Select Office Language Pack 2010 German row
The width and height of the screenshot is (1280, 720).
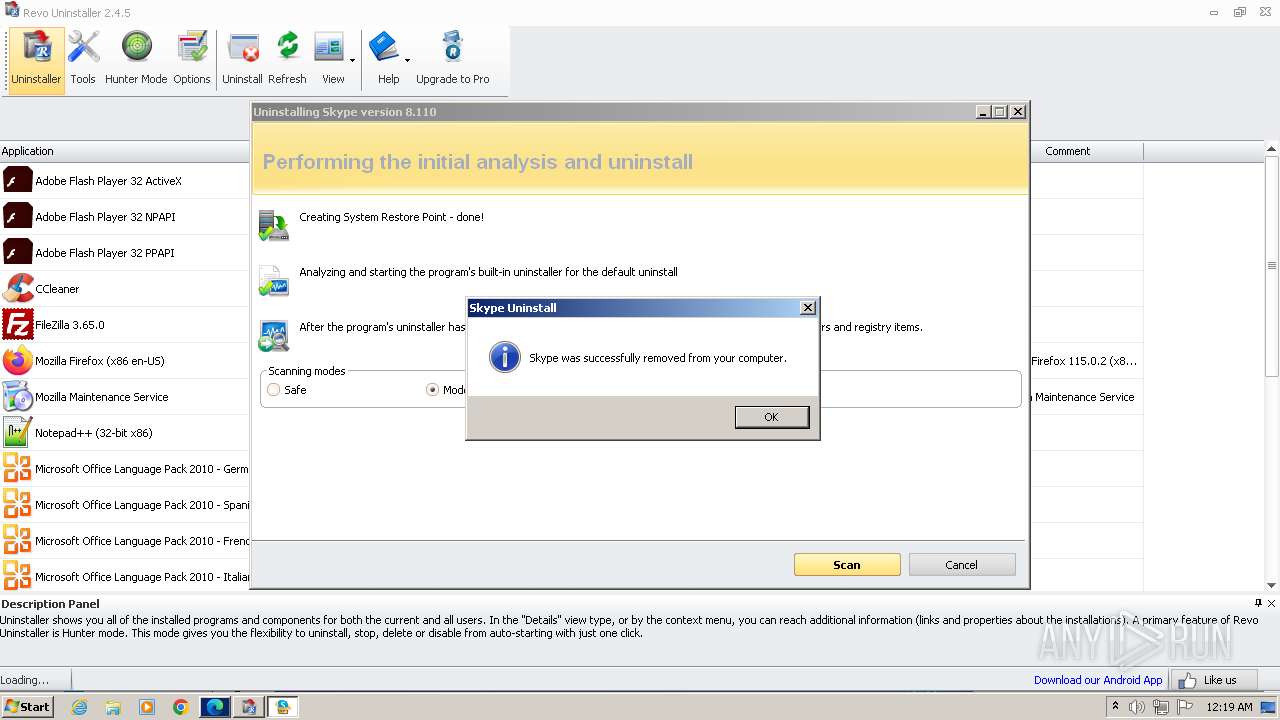pyautogui.click(x=125, y=469)
